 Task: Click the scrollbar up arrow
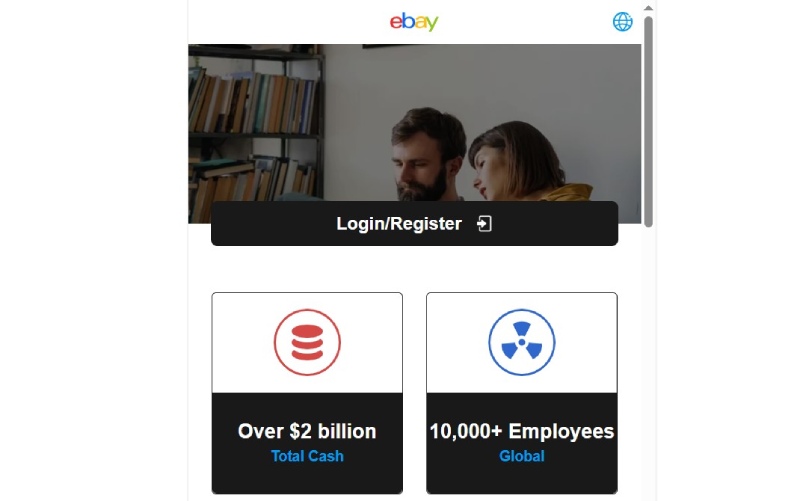pos(648,8)
